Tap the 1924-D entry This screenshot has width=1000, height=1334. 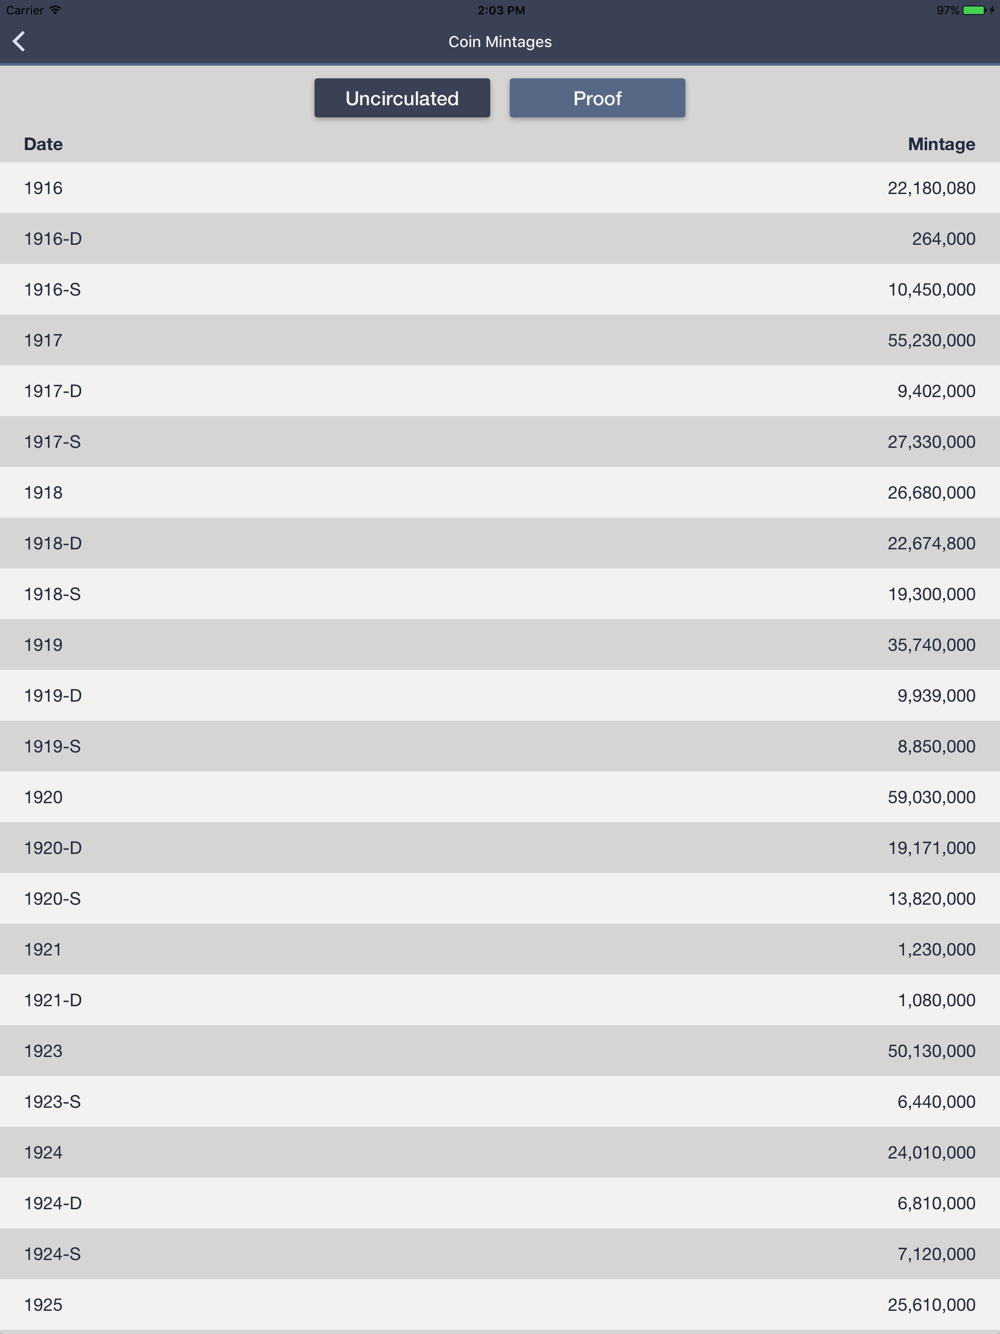point(500,1203)
